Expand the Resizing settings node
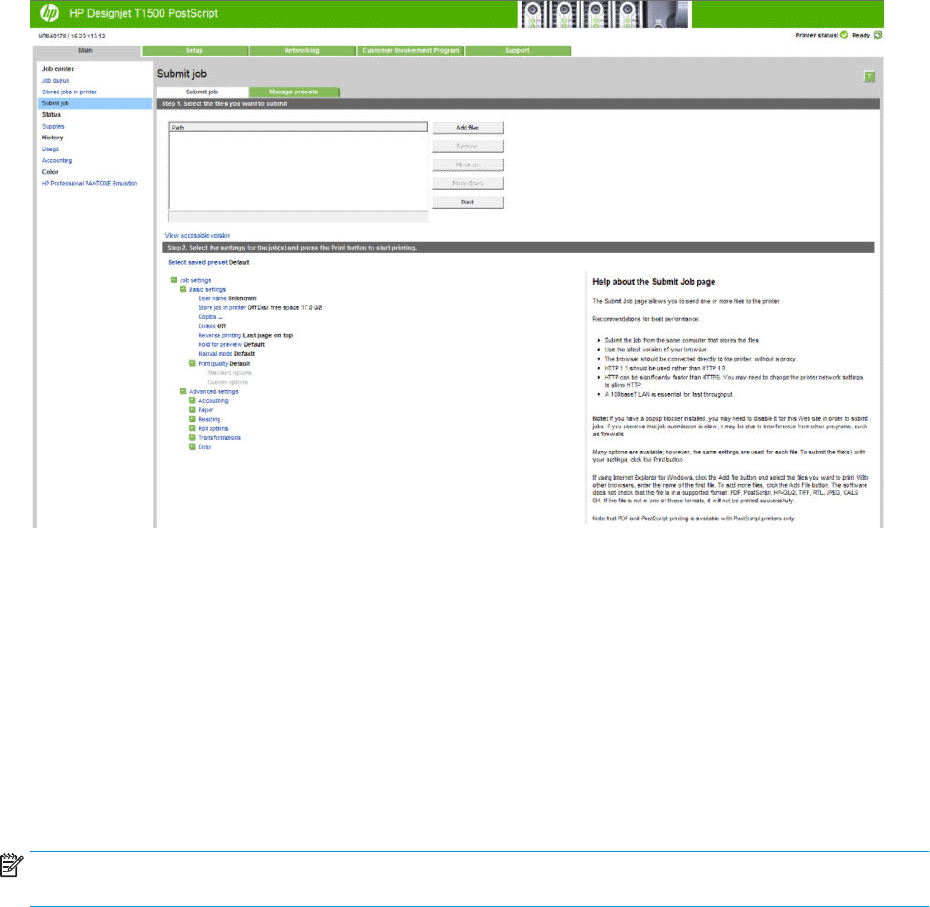930x907 pixels. click(x=192, y=419)
